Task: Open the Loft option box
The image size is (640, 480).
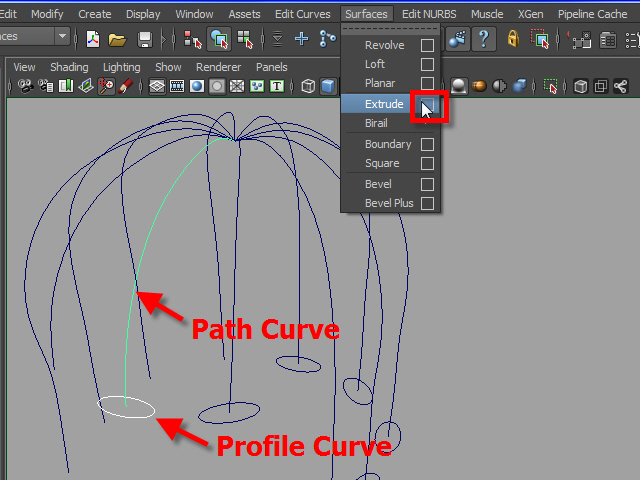Action: click(427, 64)
